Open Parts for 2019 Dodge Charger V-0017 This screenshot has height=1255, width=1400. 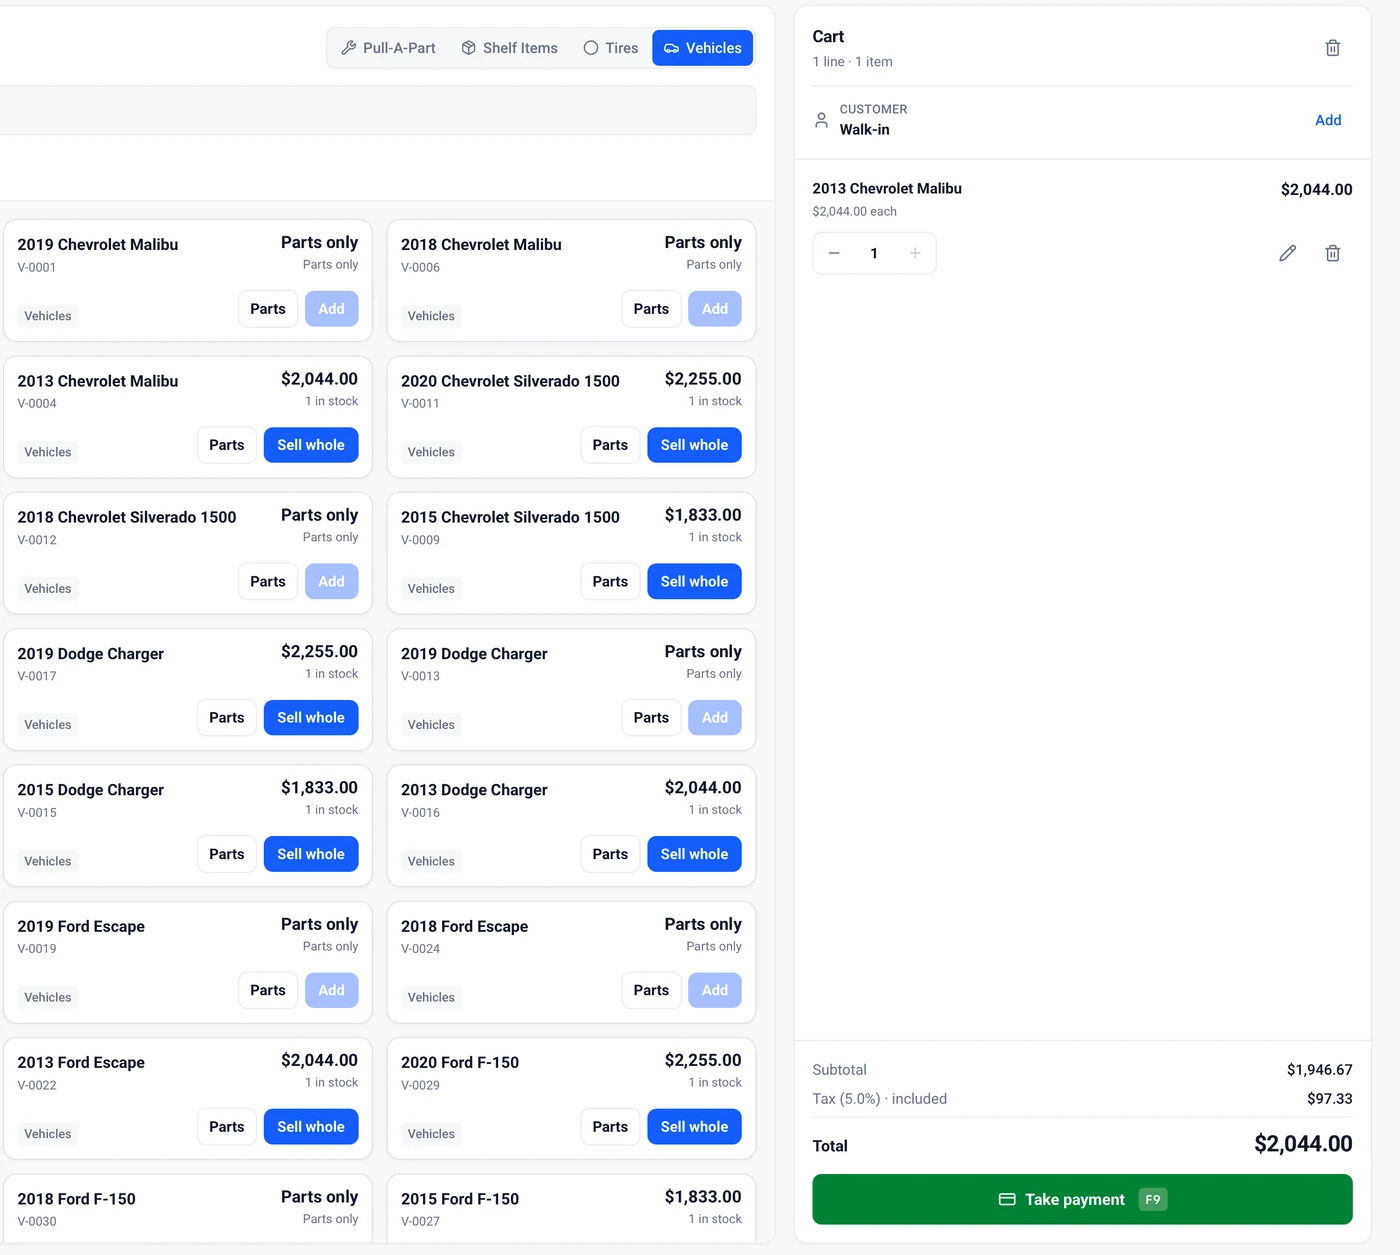tap(227, 718)
